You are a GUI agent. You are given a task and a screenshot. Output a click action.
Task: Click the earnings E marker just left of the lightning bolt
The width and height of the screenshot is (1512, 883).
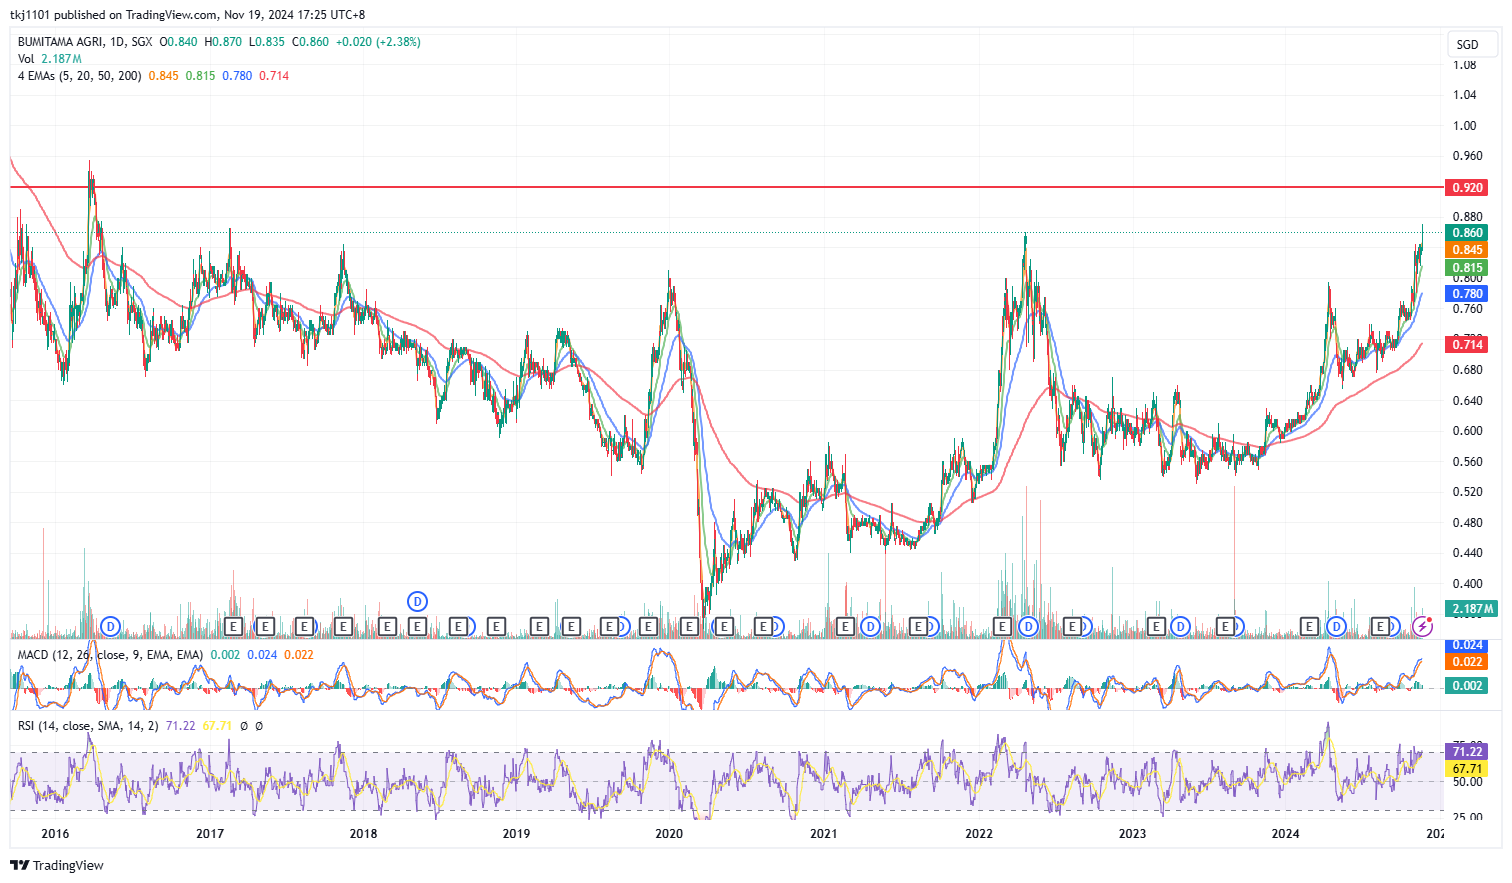1380,626
